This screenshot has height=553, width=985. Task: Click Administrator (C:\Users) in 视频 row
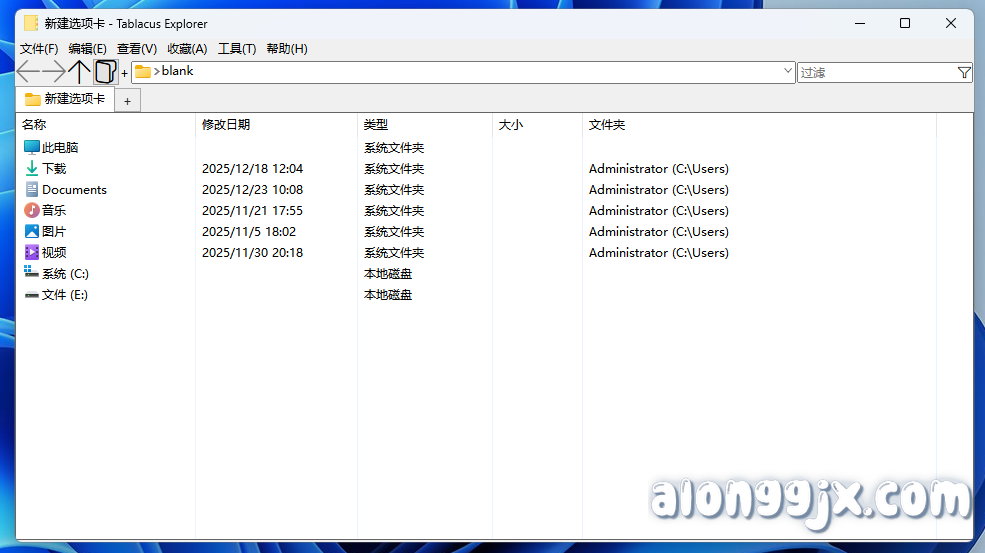659,253
